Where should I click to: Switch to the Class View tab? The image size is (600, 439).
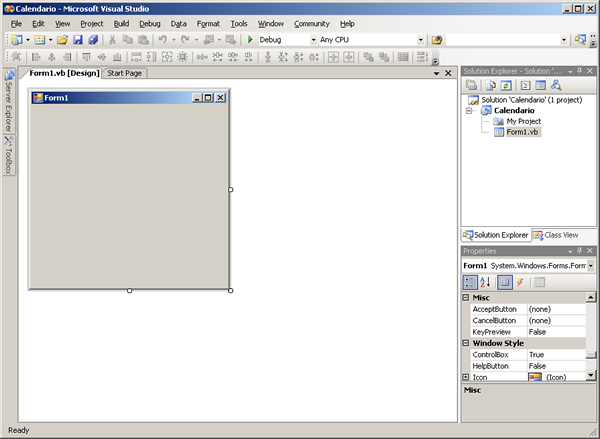point(556,235)
